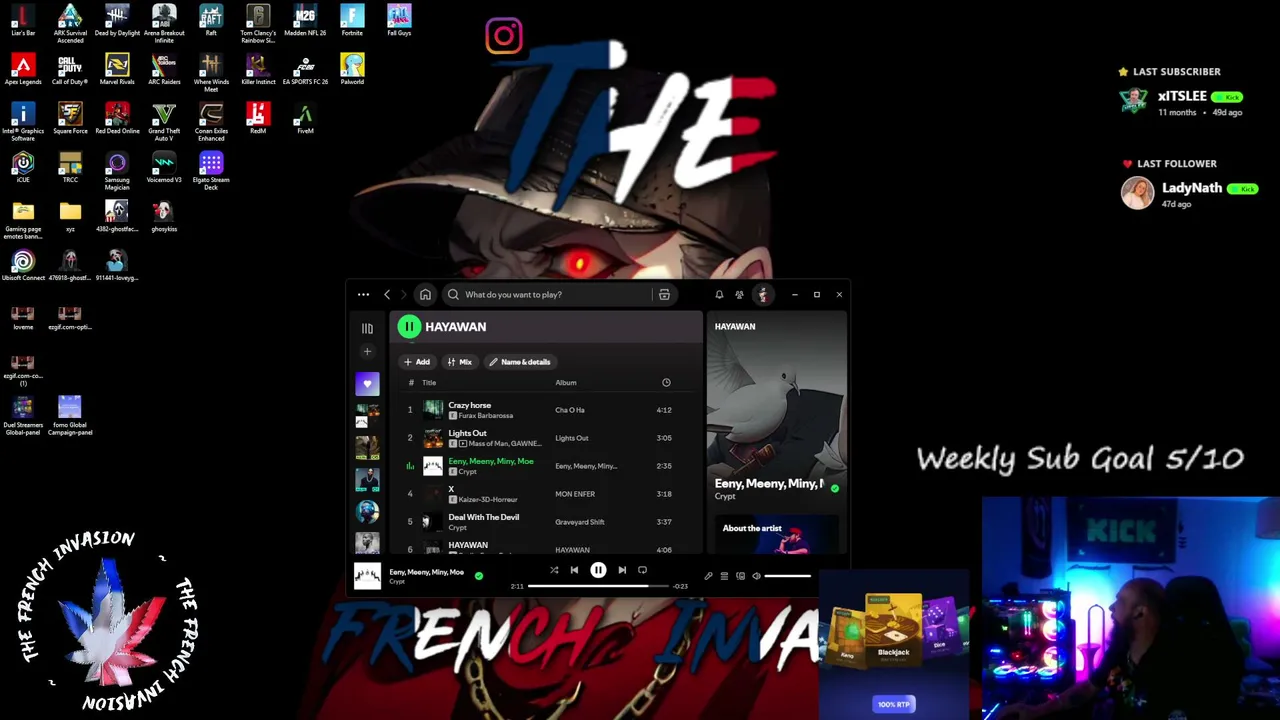Open the 'Graveyard Shift' album
Image resolution: width=1280 pixels, height=720 pixels.
point(580,522)
